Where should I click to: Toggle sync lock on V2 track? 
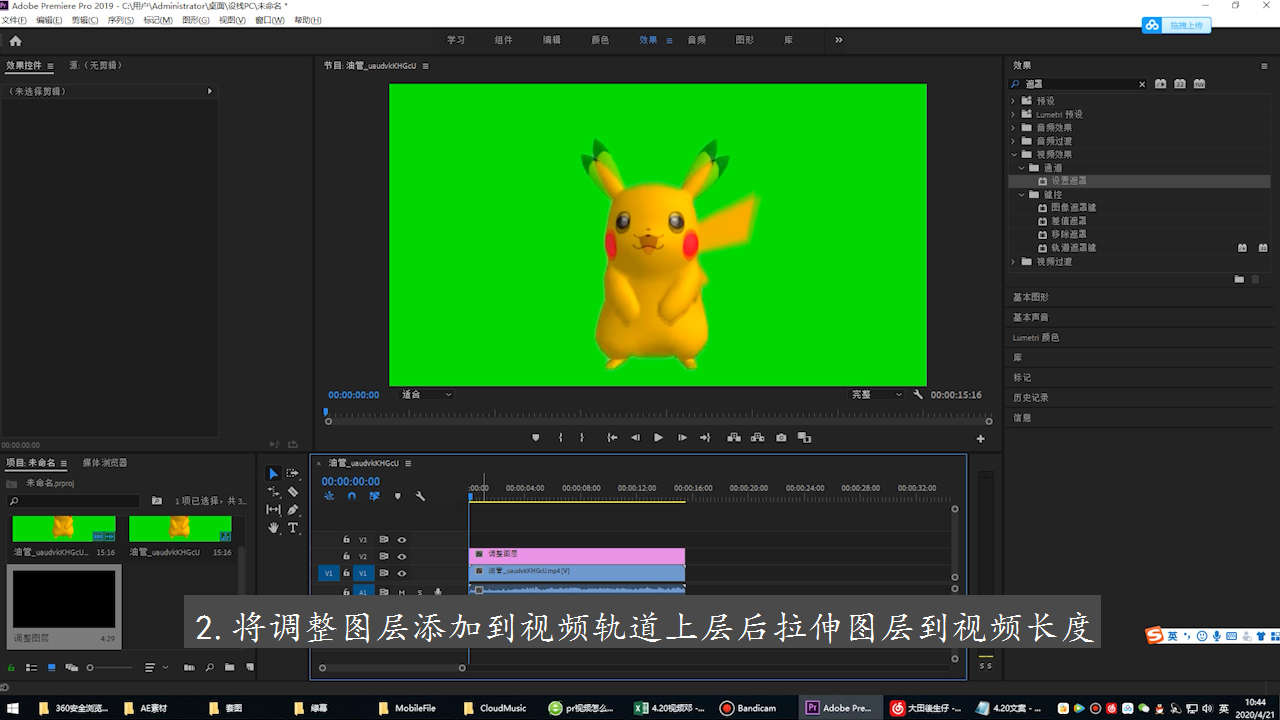pyautogui.click(x=383, y=556)
